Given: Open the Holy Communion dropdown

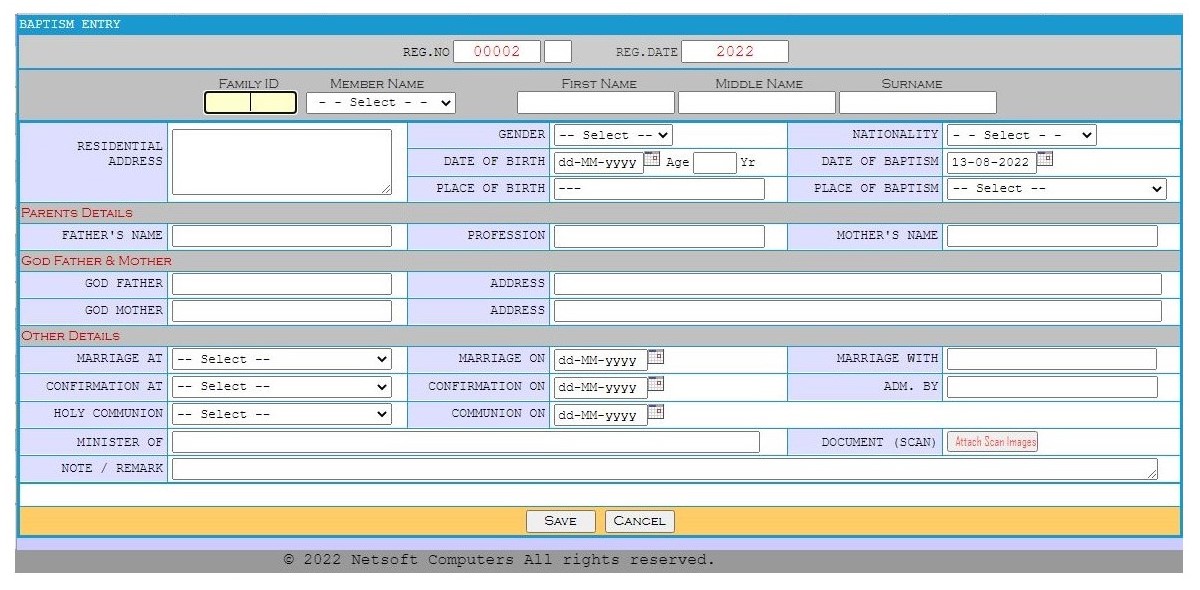Looking at the screenshot, I should point(281,414).
